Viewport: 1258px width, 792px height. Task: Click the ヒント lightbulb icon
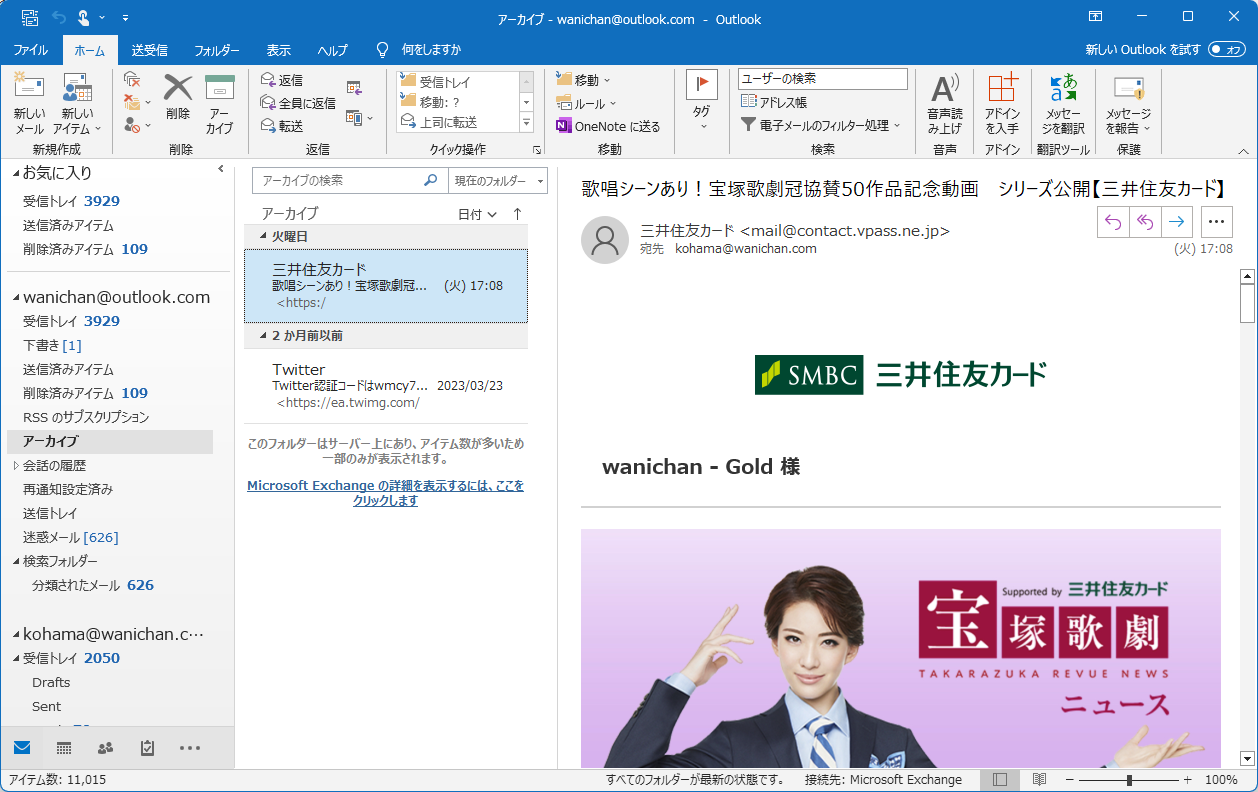point(381,49)
